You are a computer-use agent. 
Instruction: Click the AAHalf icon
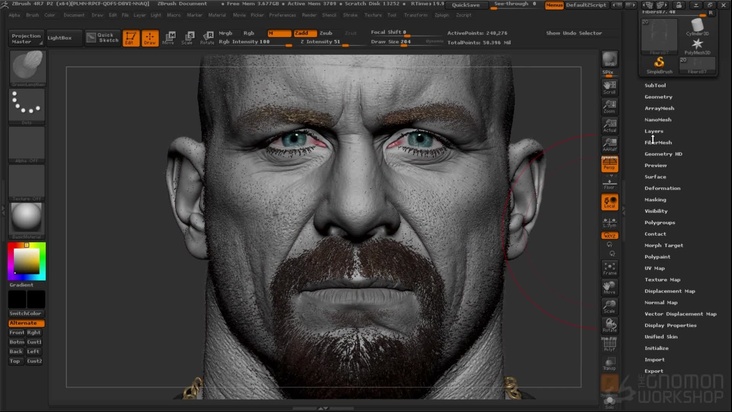click(609, 144)
